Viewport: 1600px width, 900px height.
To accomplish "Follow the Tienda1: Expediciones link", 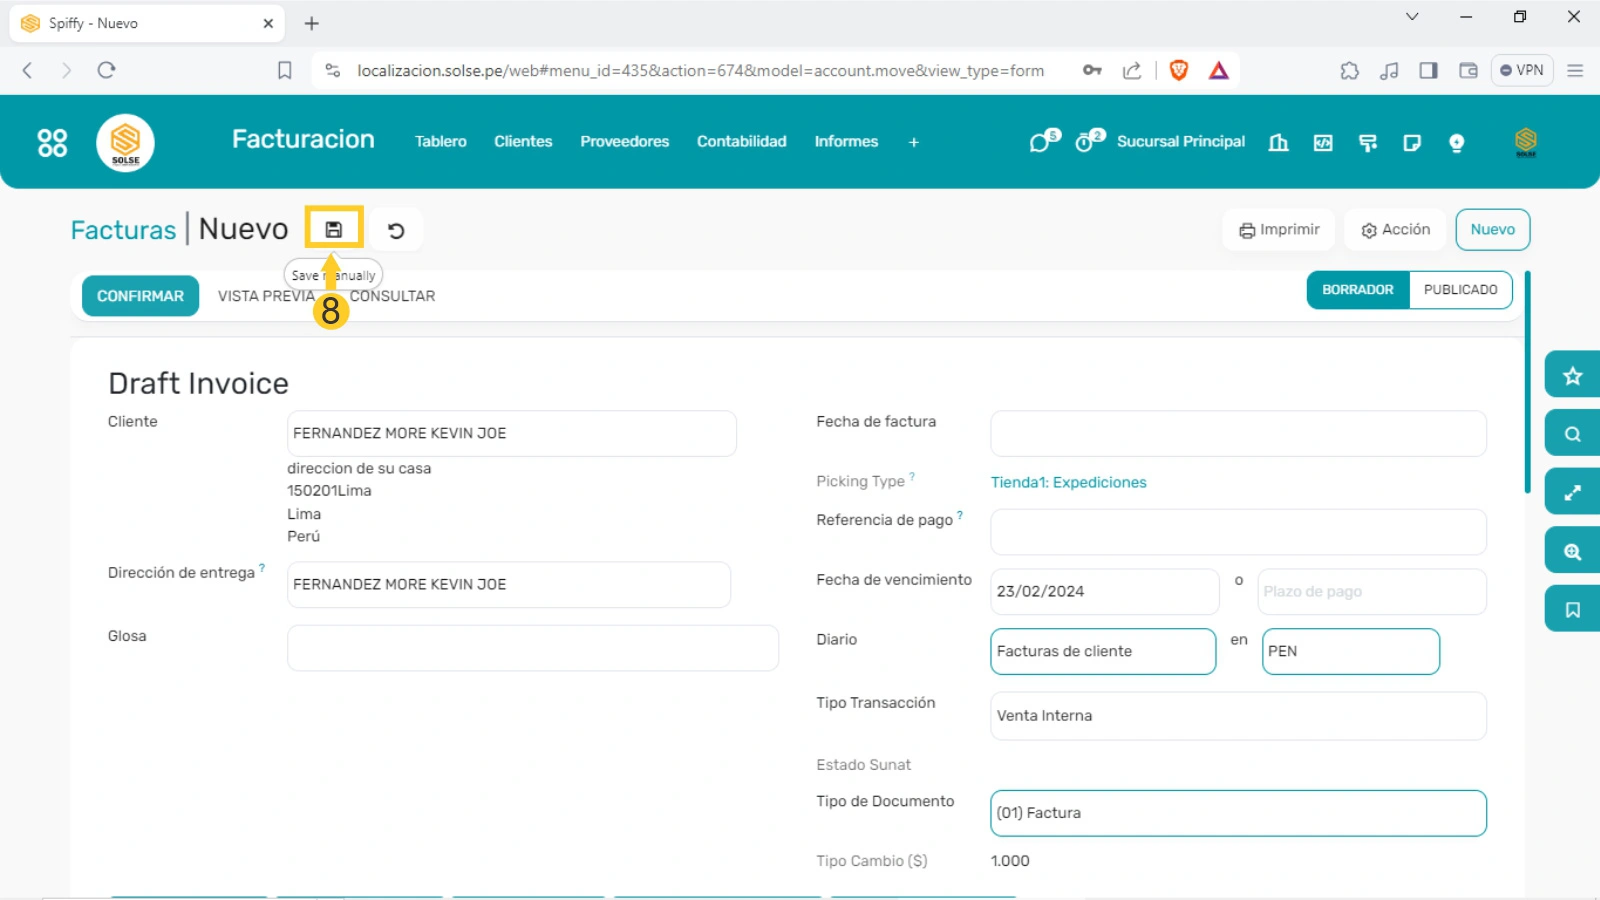I will (x=1068, y=482).
